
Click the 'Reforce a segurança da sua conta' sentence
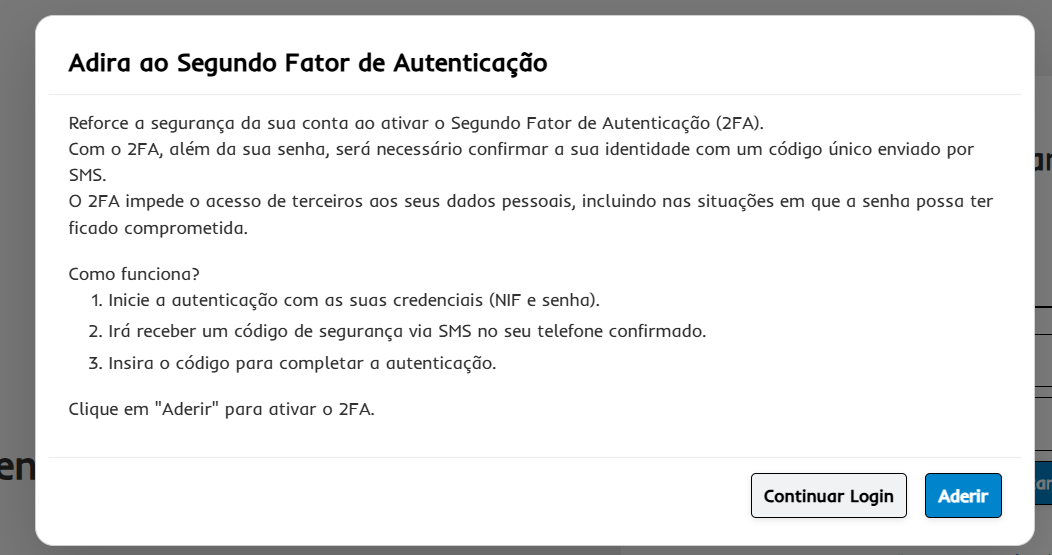(250, 123)
